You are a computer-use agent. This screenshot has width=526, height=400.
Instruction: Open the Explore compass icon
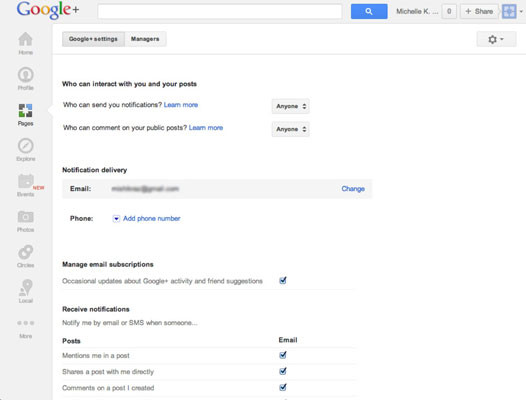[x=25, y=146]
